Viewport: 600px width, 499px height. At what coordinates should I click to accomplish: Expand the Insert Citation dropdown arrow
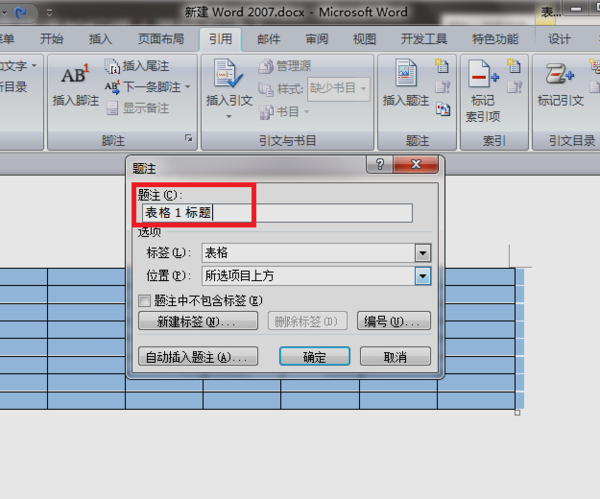229,116
